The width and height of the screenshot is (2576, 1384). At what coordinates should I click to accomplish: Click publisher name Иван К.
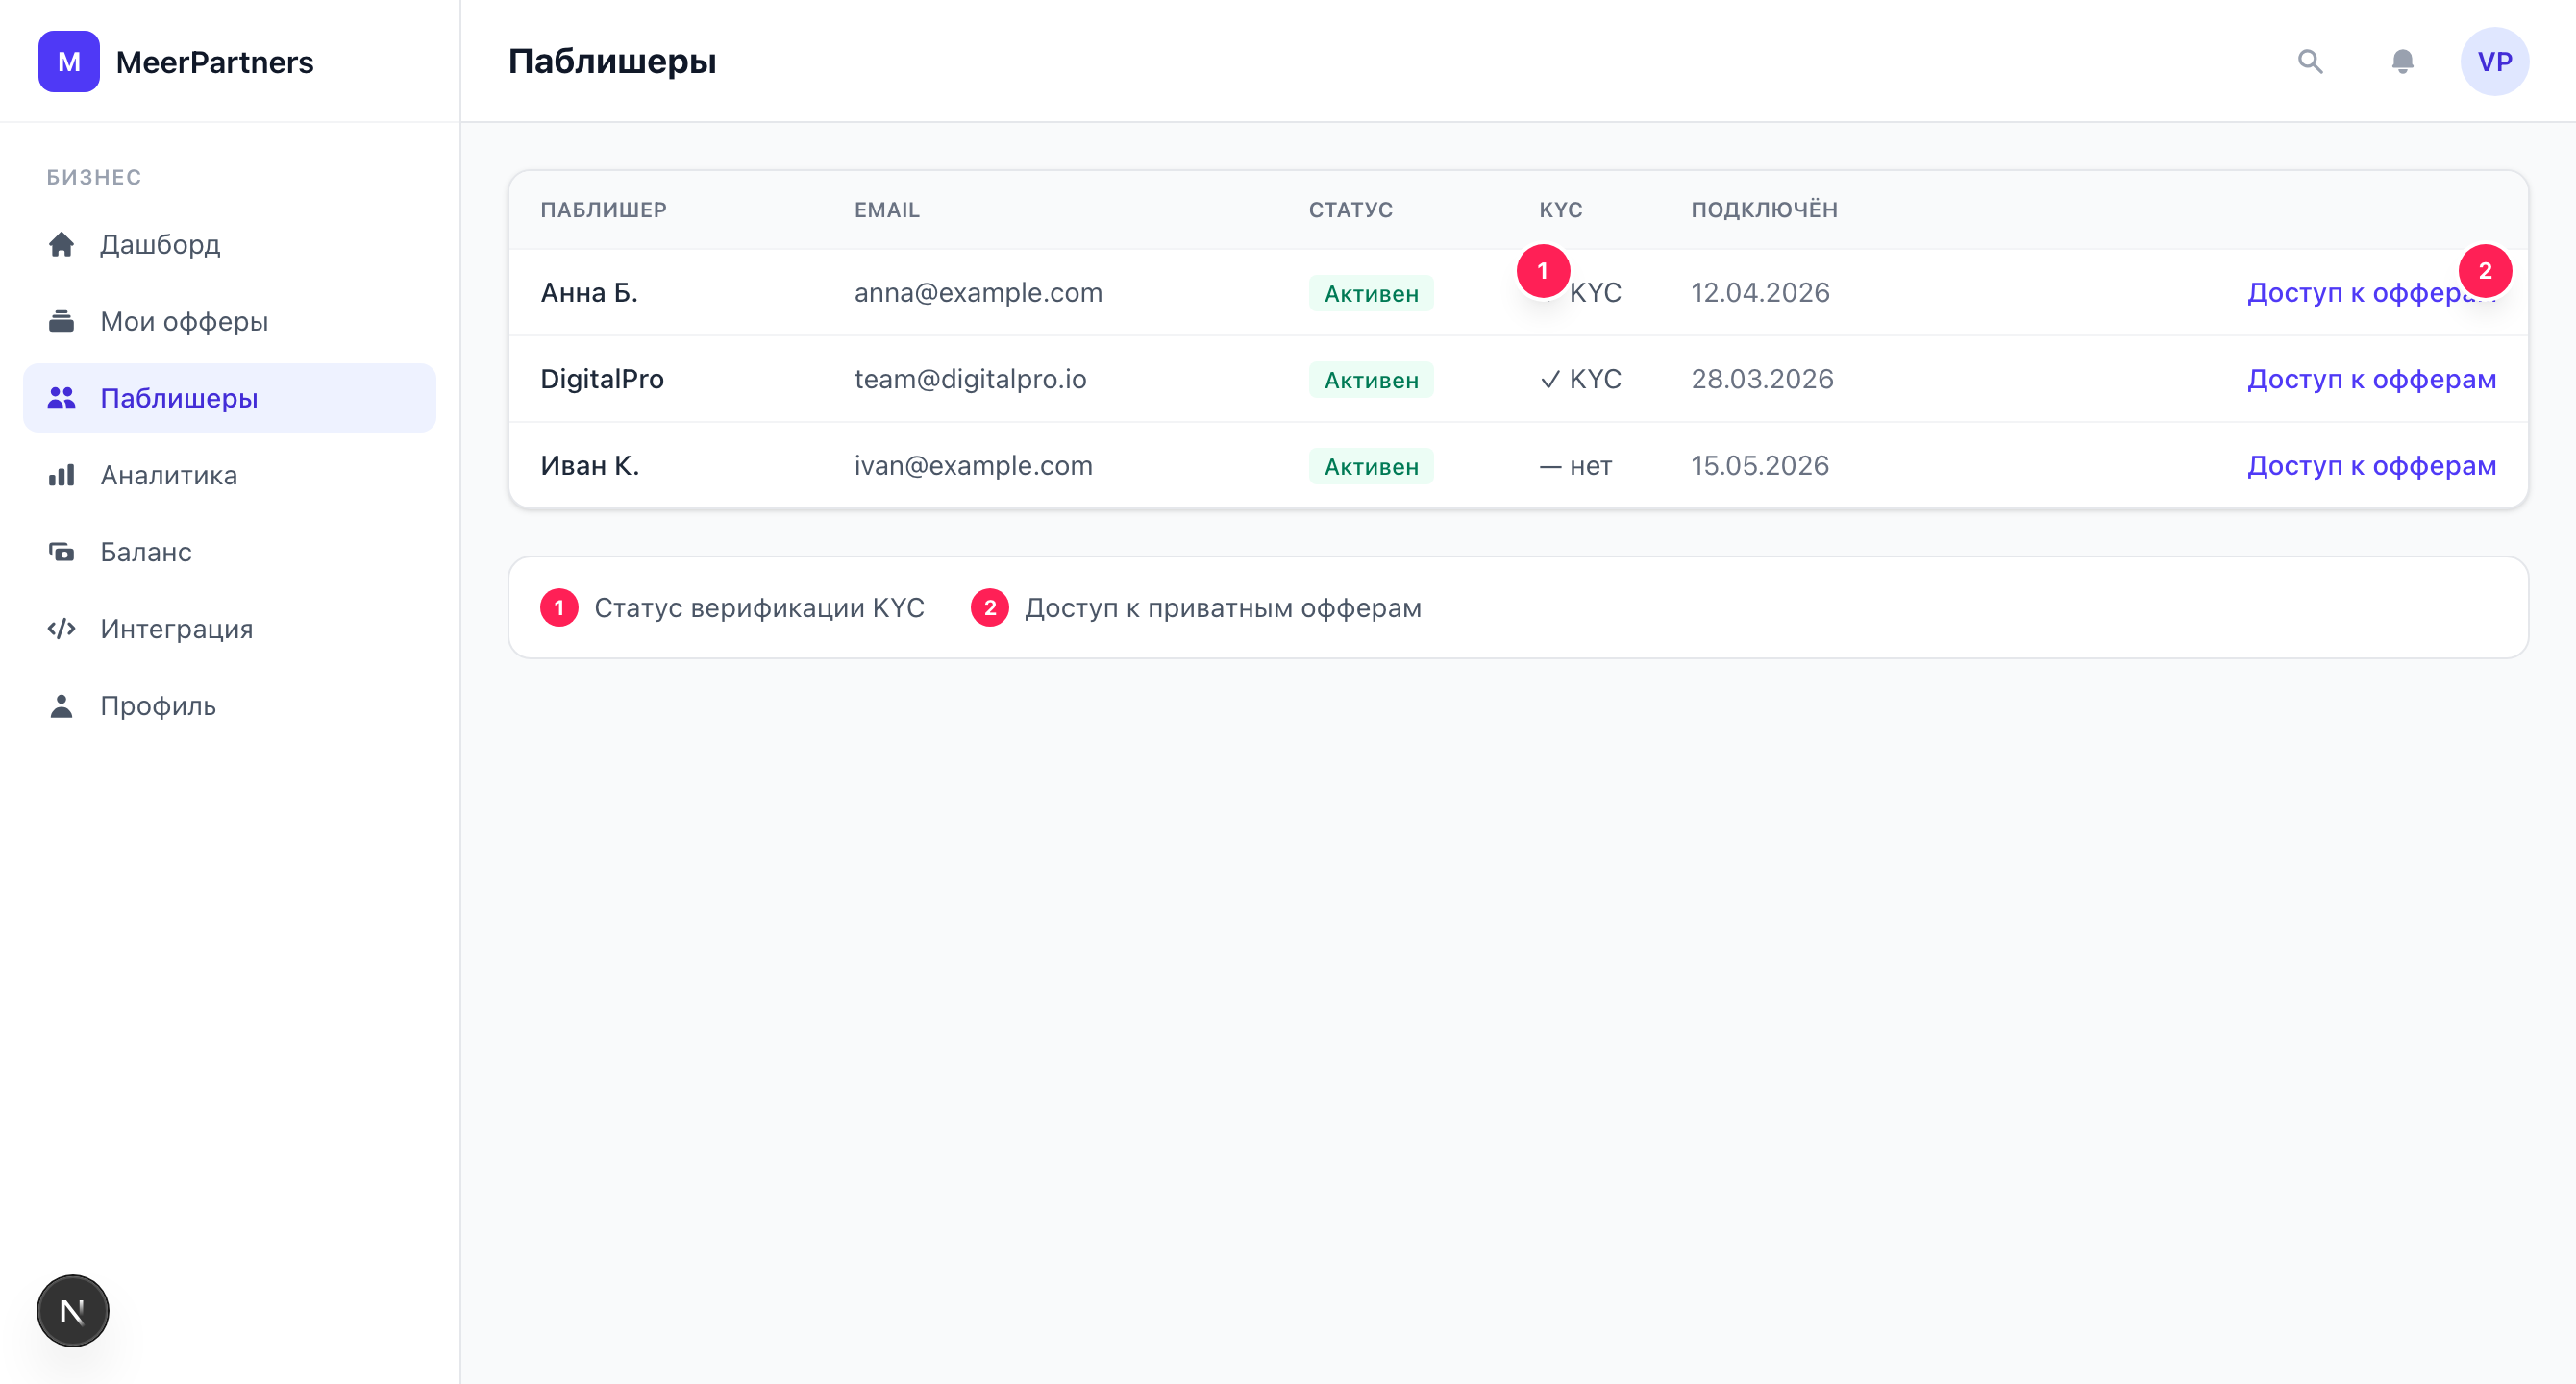[590, 466]
